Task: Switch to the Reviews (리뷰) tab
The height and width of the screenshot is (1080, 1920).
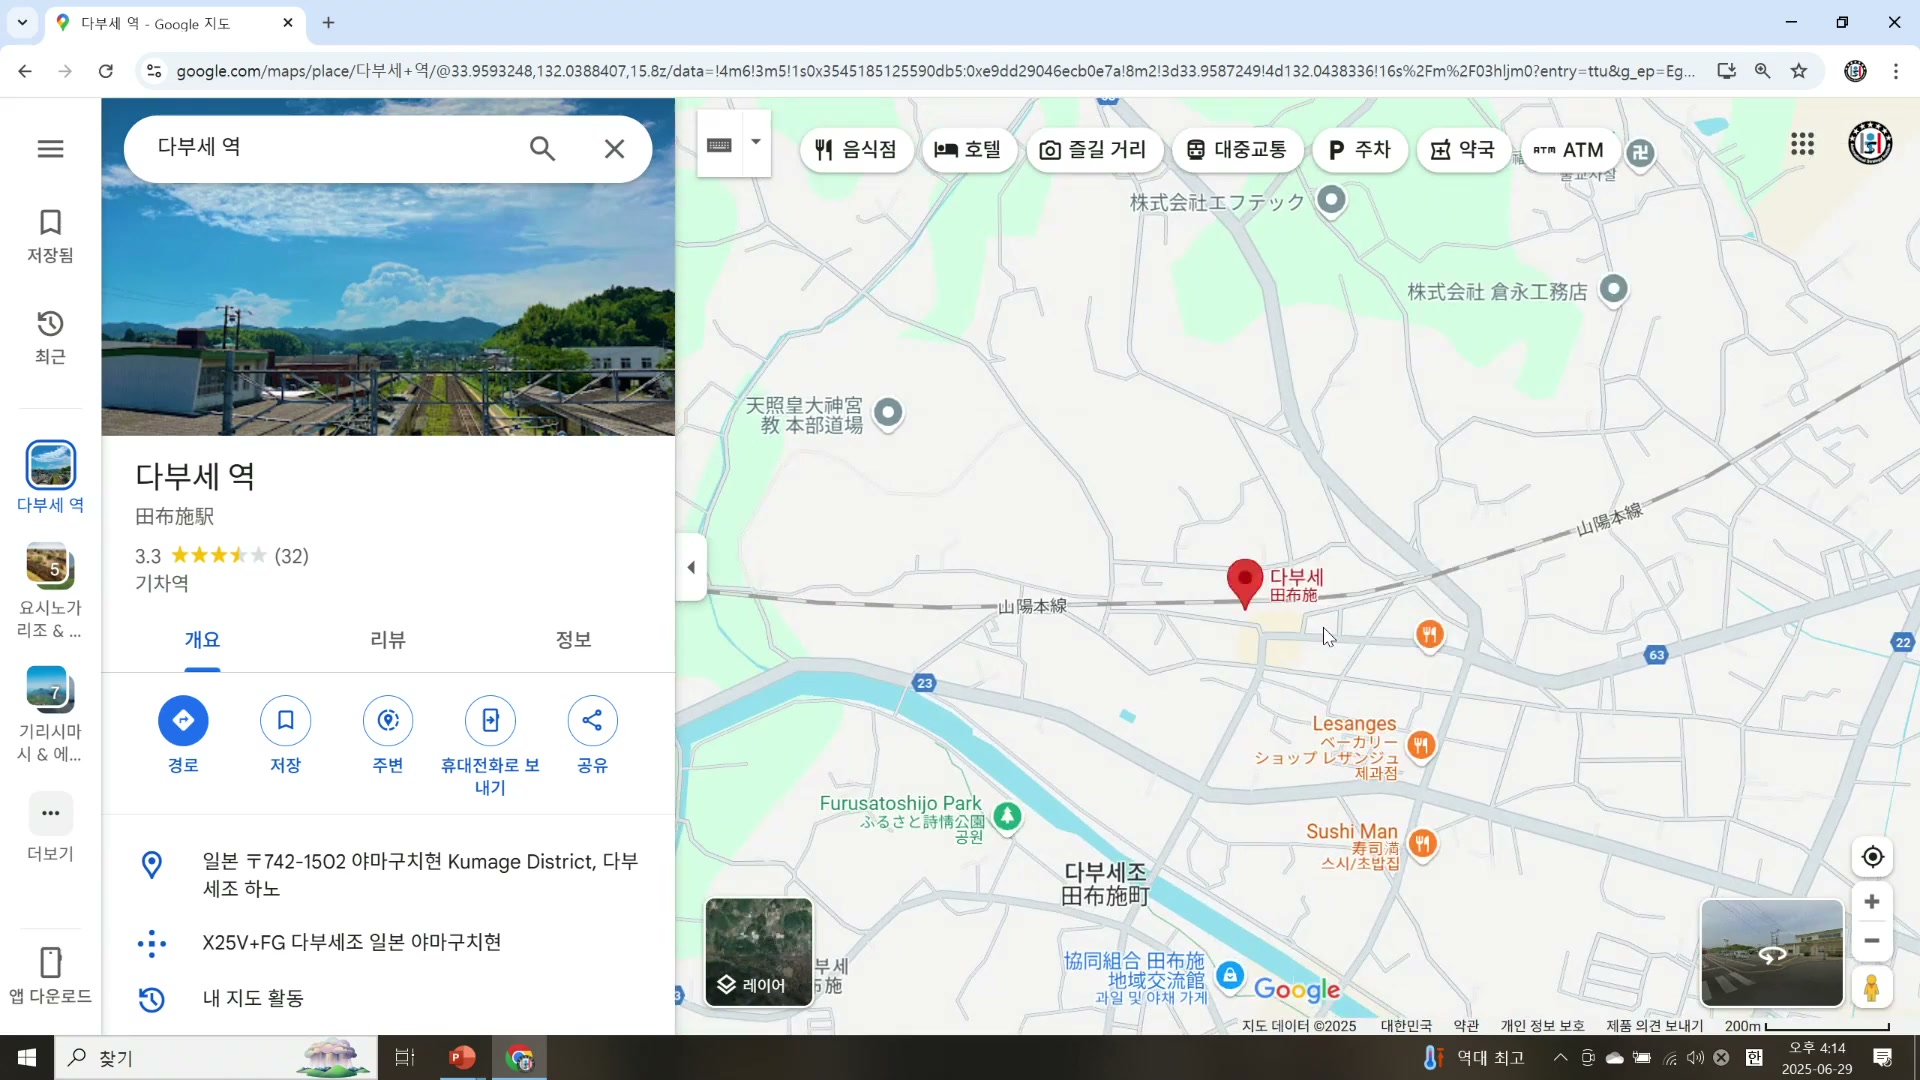Action: coord(388,640)
